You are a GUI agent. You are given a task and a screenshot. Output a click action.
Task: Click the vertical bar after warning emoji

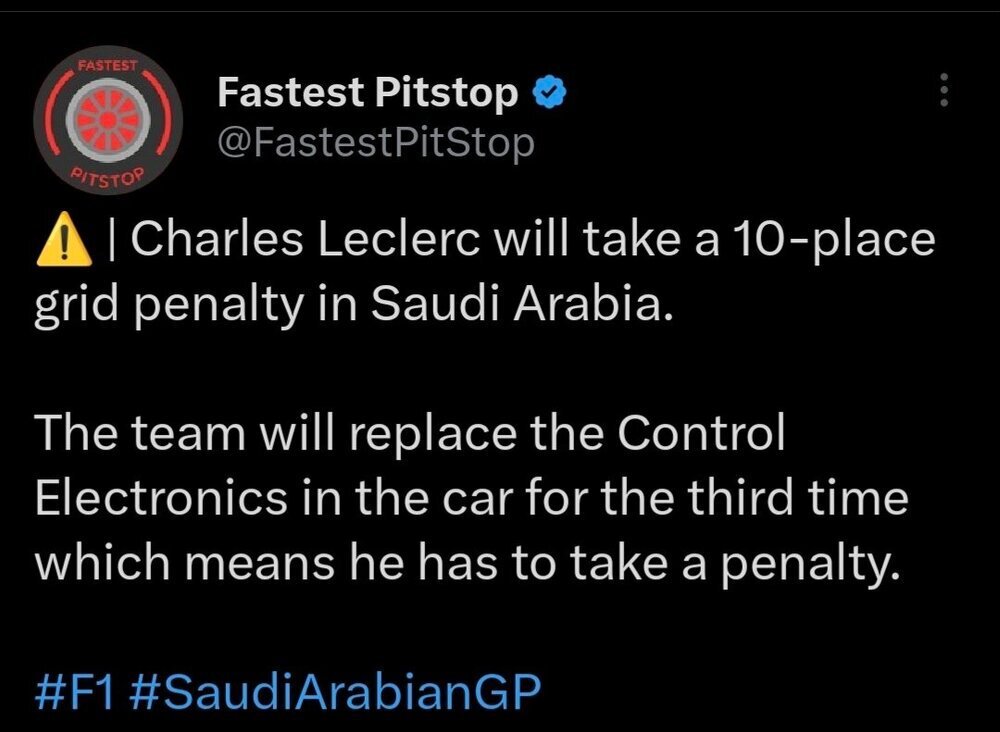point(112,240)
